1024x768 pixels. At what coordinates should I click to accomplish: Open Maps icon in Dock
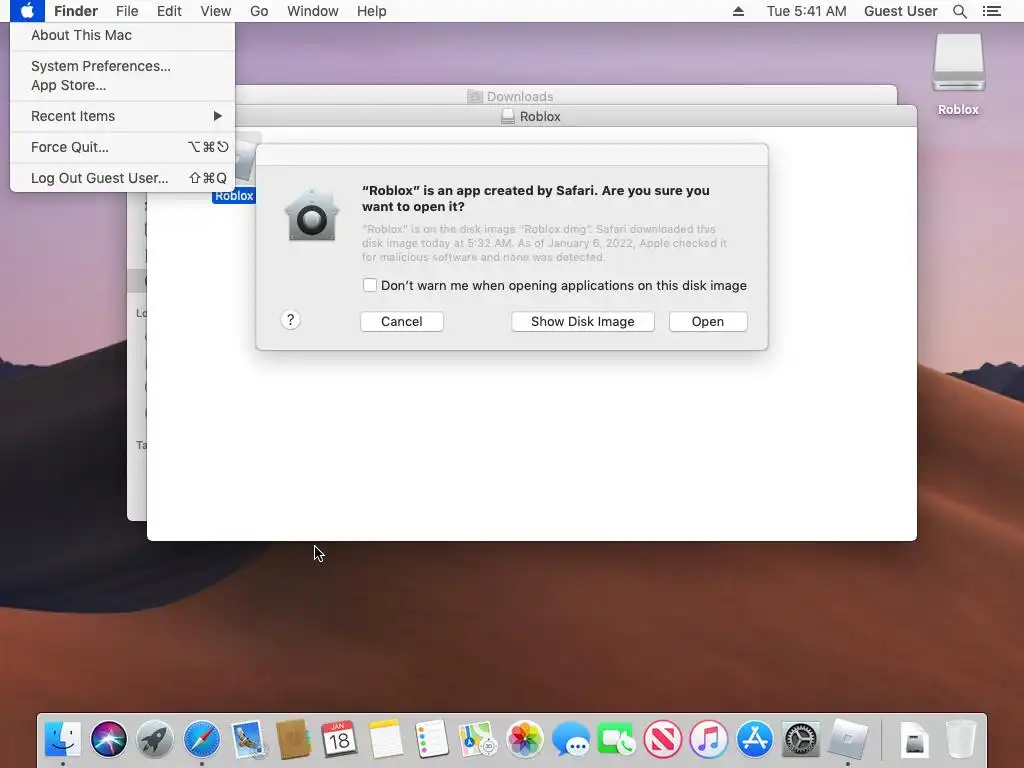coord(477,739)
